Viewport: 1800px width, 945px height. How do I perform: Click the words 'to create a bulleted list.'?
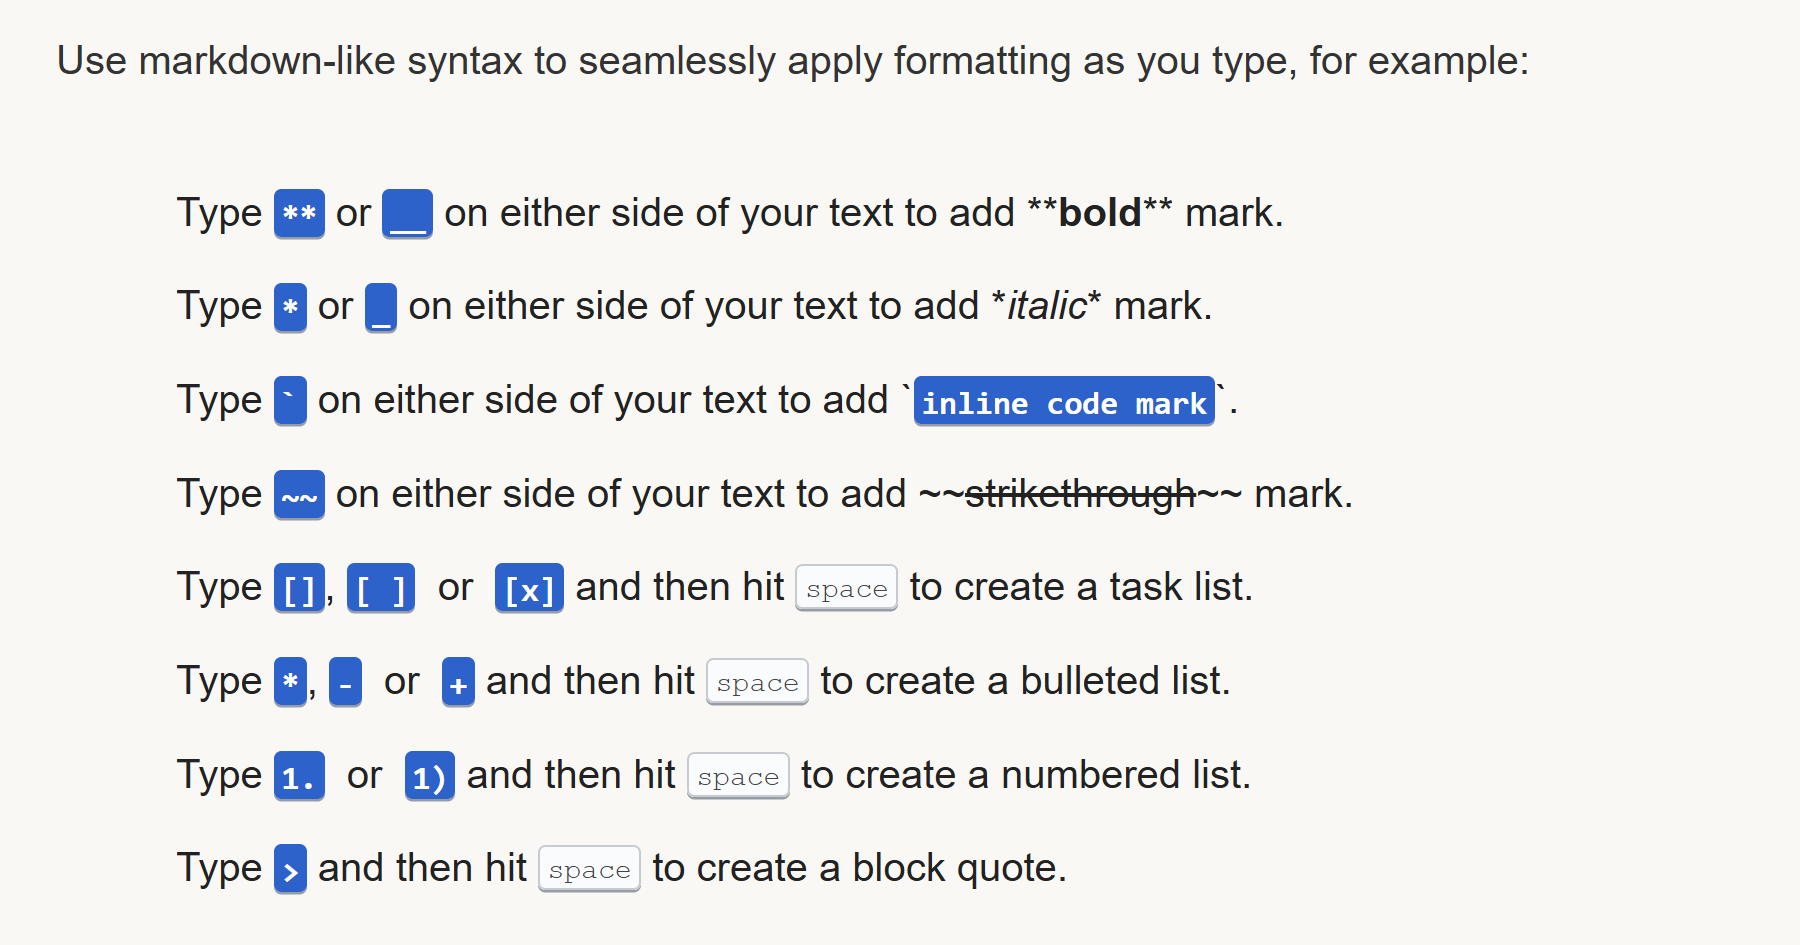pyautogui.click(x=1026, y=681)
